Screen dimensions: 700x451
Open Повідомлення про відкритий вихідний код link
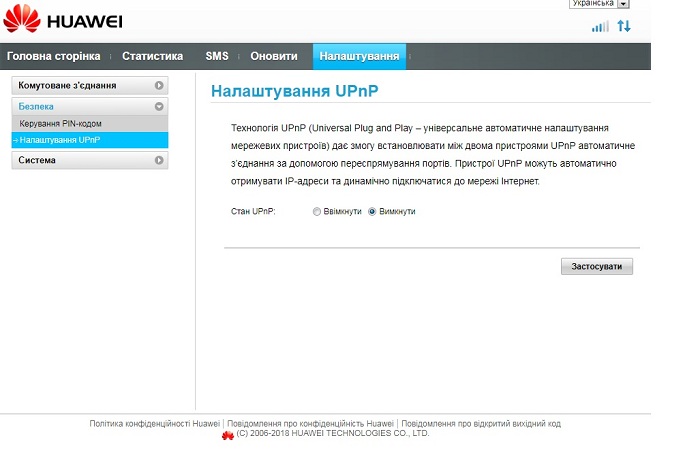coord(481,423)
